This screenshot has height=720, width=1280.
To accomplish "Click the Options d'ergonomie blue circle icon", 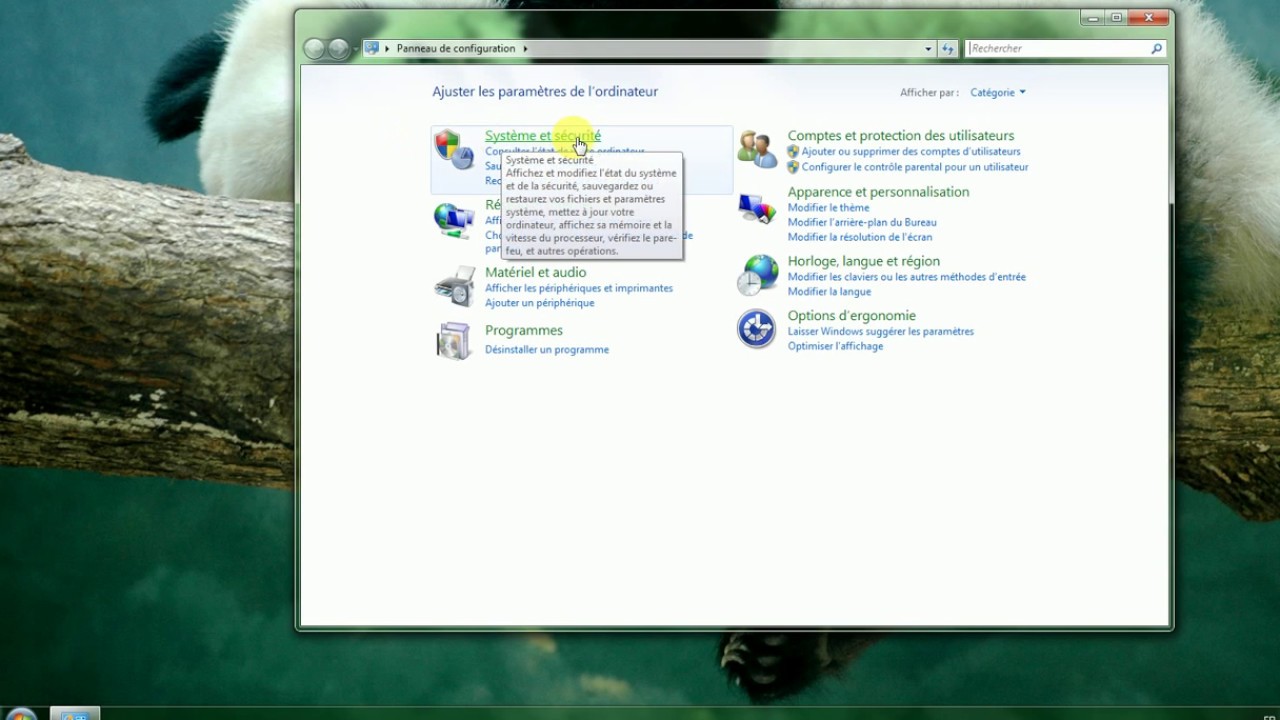I will tap(756, 329).
